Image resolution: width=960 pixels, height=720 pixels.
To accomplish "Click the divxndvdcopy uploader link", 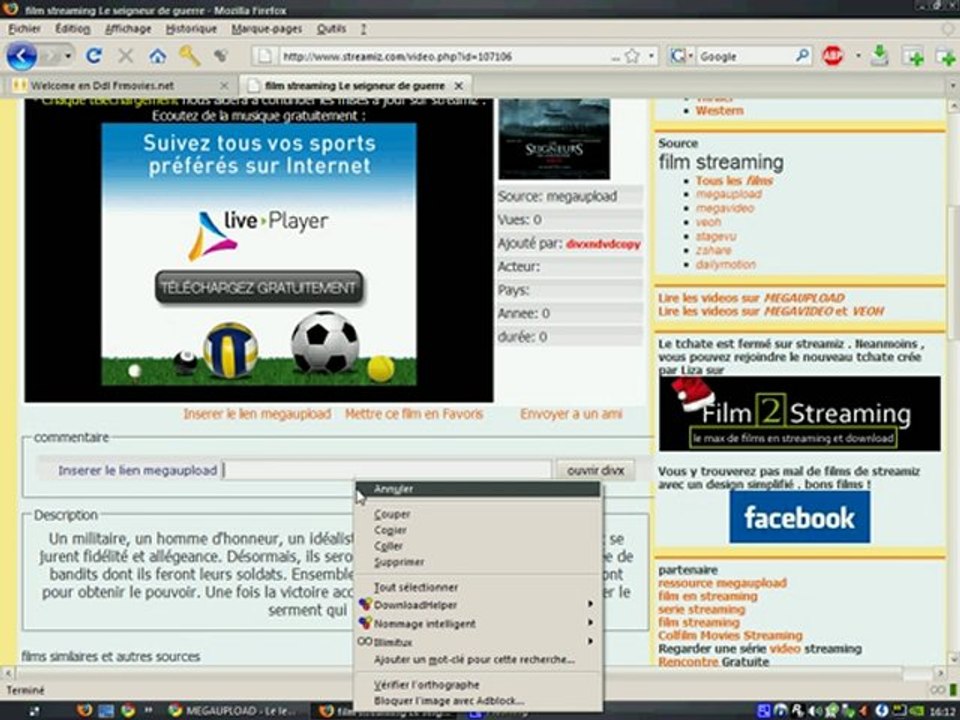I will tap(603, 244).
